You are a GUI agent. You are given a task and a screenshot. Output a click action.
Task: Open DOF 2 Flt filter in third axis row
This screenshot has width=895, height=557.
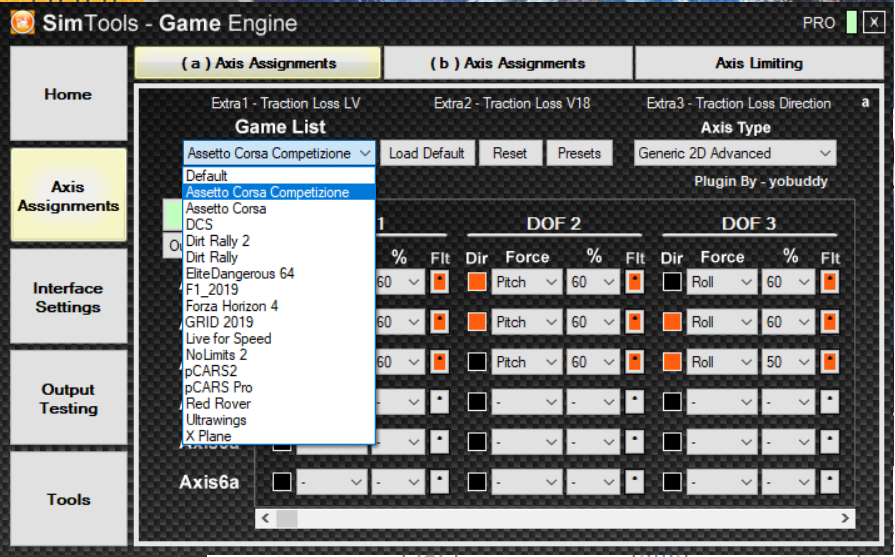(635, 362)
